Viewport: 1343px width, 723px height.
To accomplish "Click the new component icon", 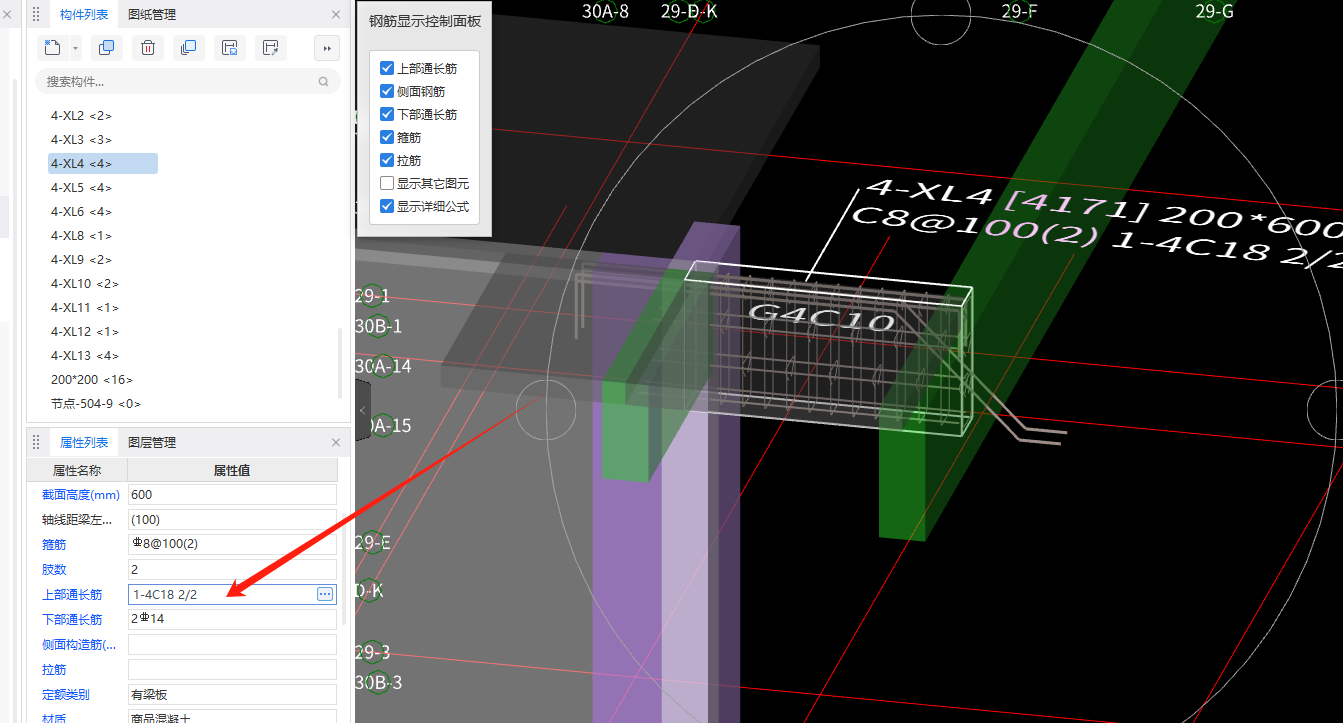I will pos(53,48).
